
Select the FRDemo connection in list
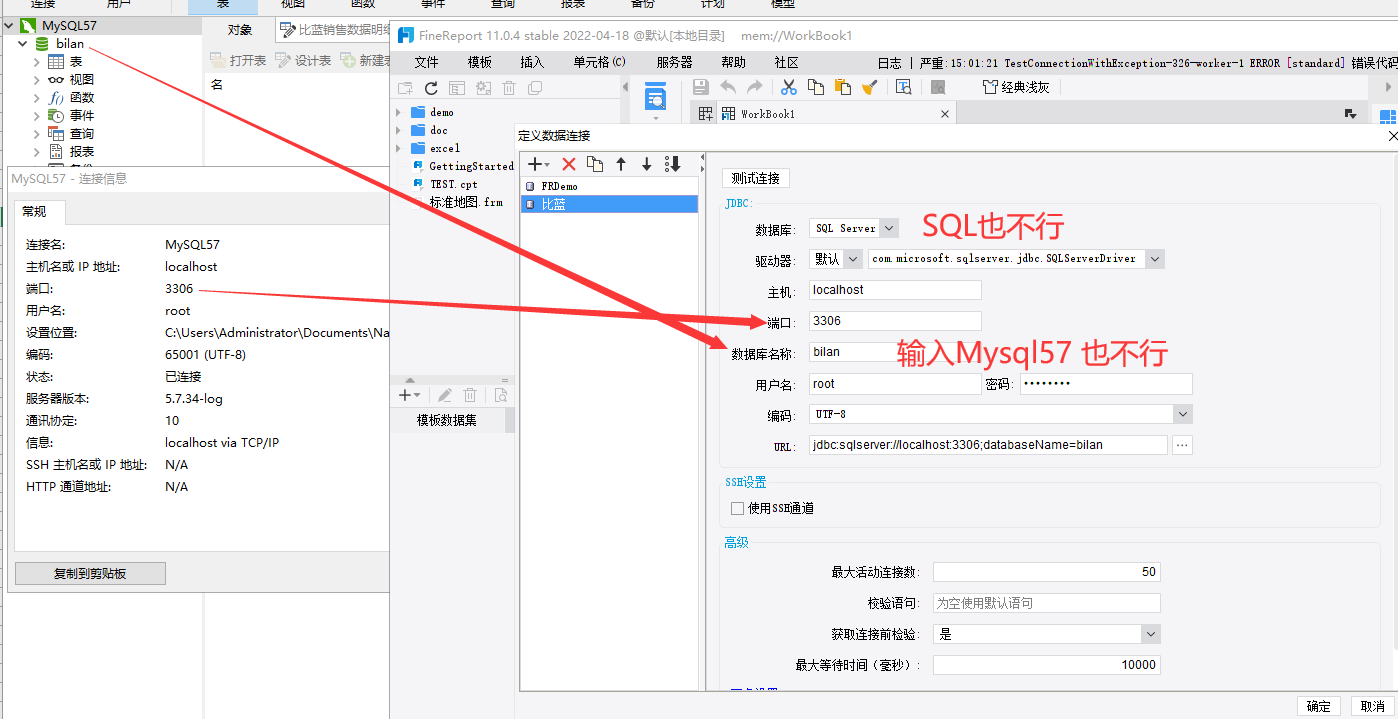pos(610,186)
